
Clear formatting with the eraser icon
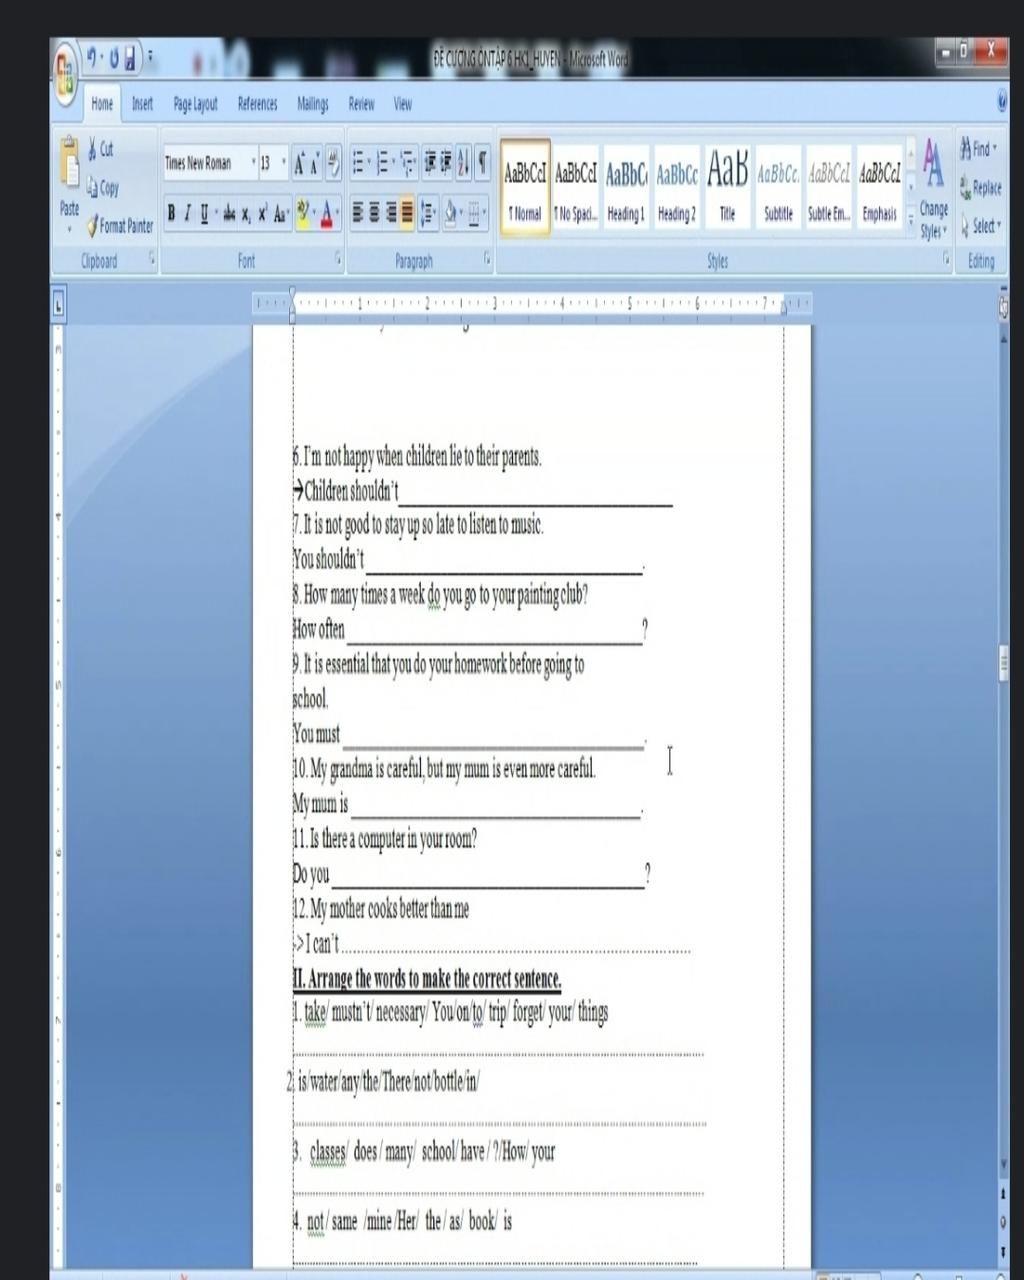[x=334, y=163]
